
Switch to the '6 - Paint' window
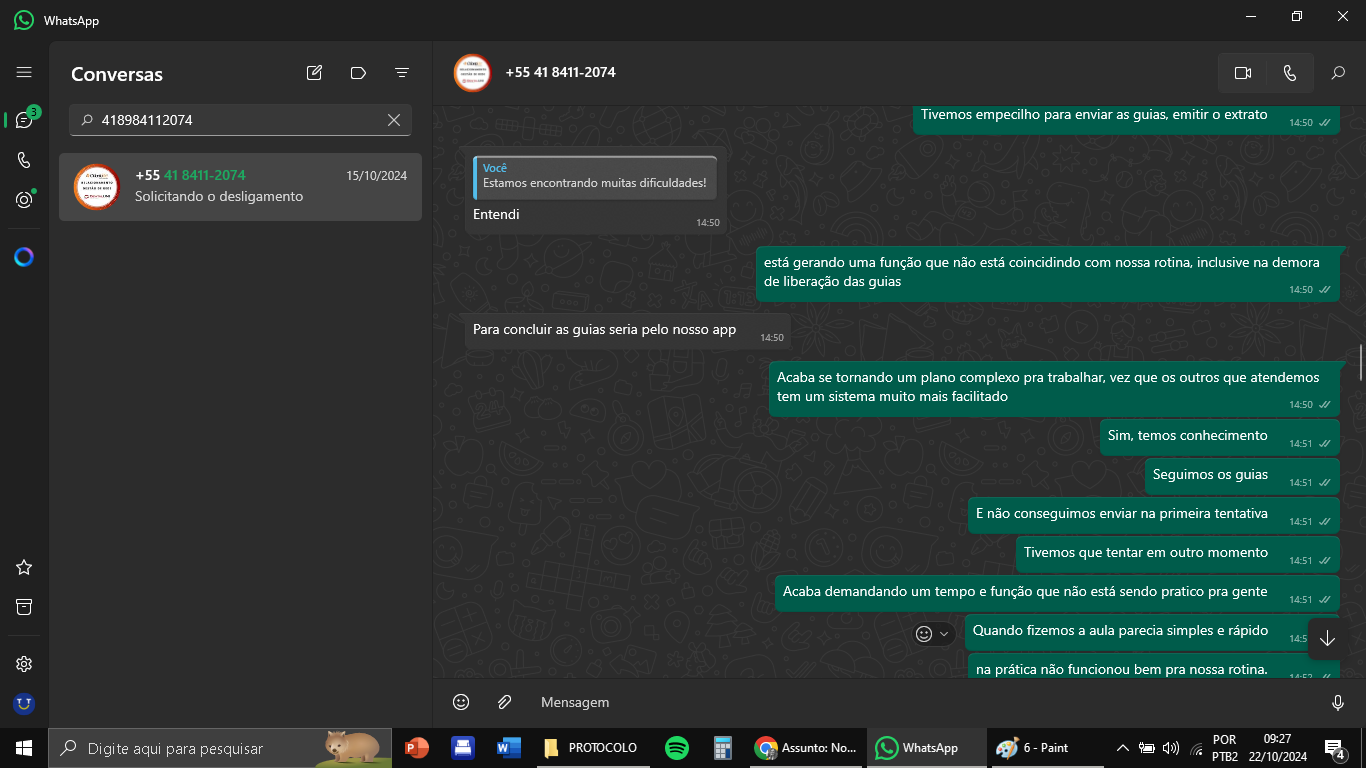coord(1046,748)
